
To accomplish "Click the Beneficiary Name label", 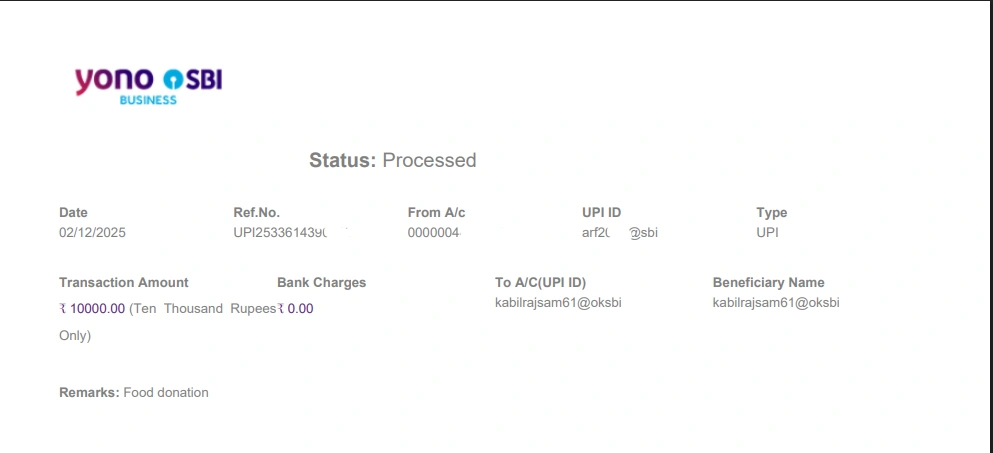I will click(768, 282).
